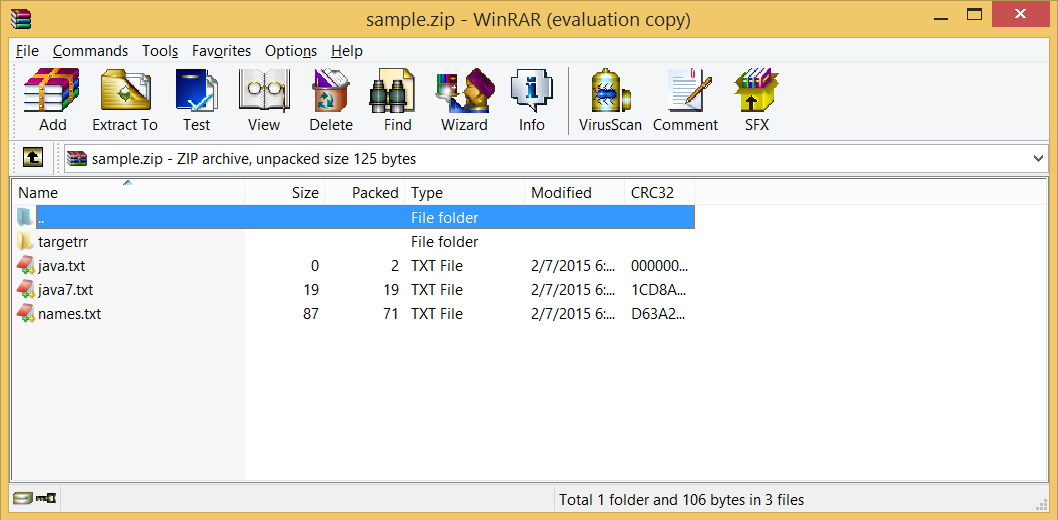The image size is (1058, 520).
Task: Click the java7.txt file icon
Action: (25, 290)
